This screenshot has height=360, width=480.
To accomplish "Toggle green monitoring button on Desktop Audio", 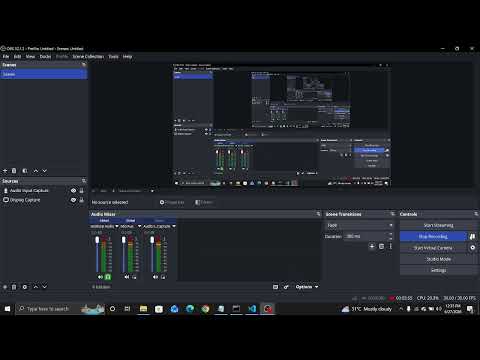I will click(108, 277).
